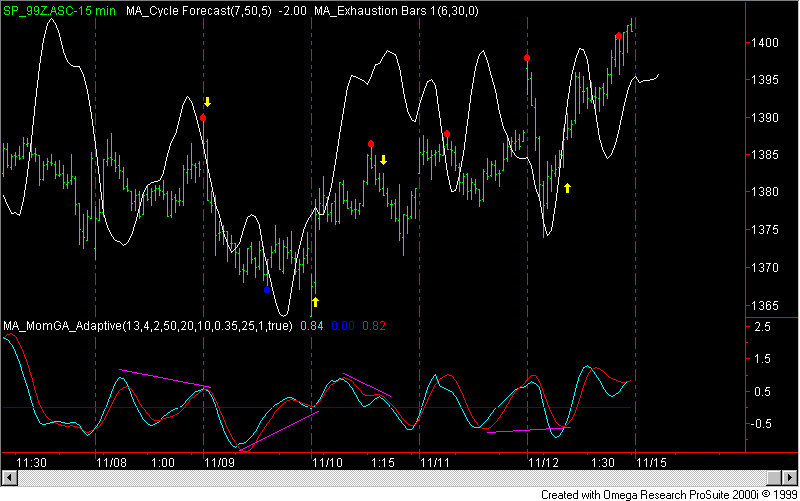The image size is (800, 501).
Task: Click the 1380 price axis label
Action: (765, 192)
